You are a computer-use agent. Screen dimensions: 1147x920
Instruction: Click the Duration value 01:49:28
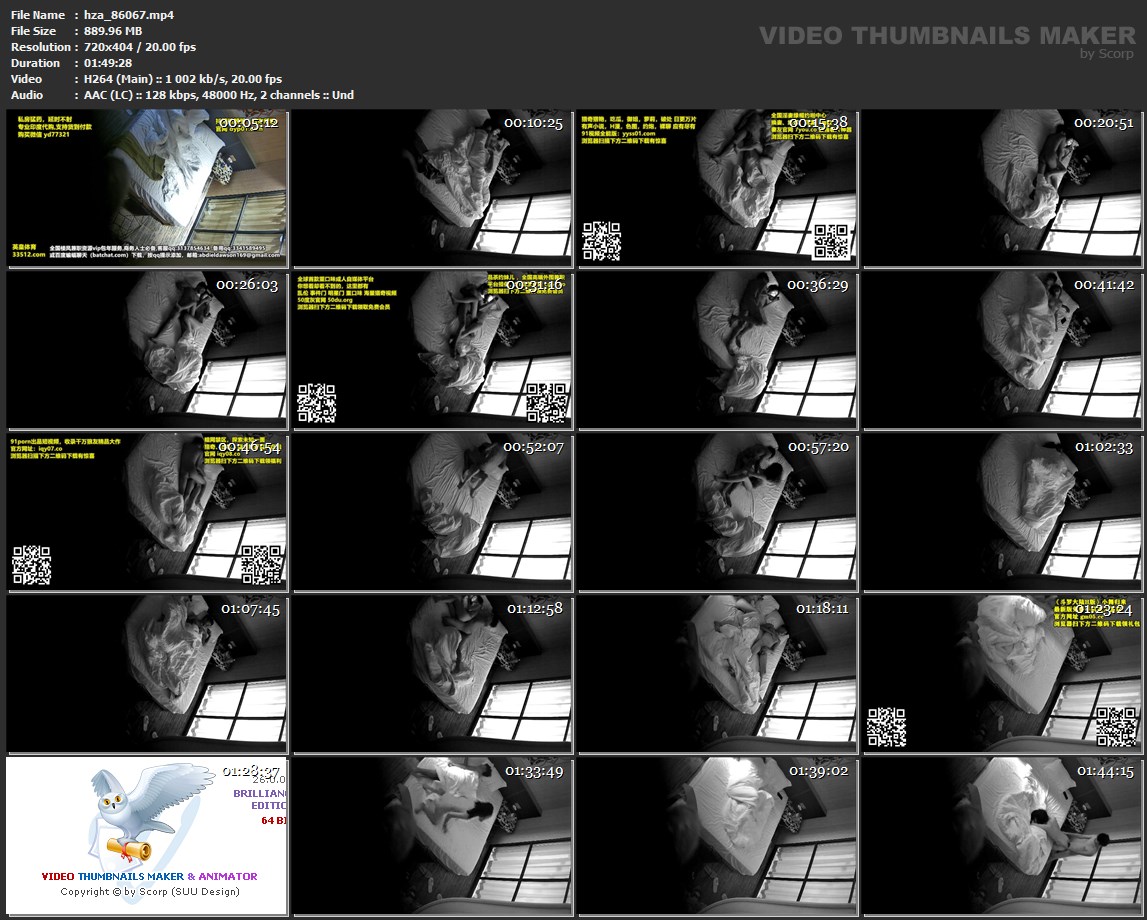pyautogui.click(x=108, y=63)
